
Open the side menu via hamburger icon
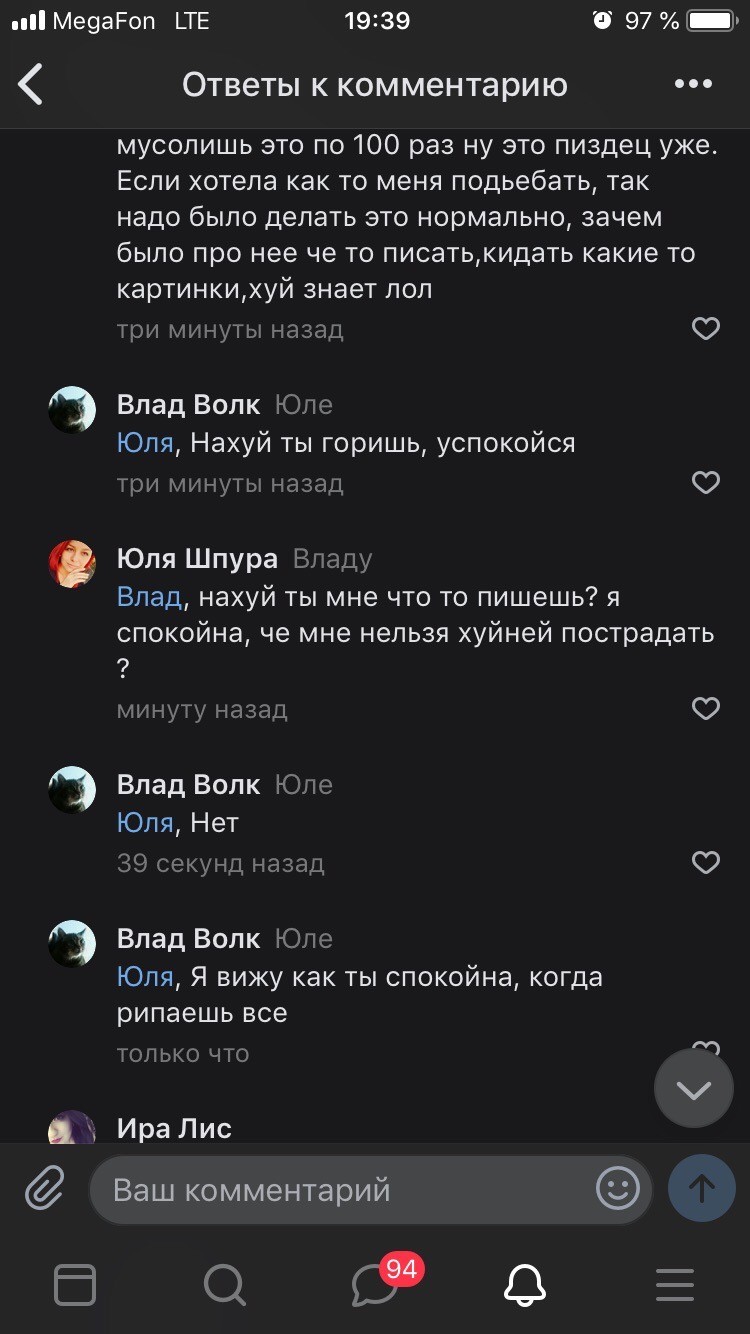[675, 1286]
